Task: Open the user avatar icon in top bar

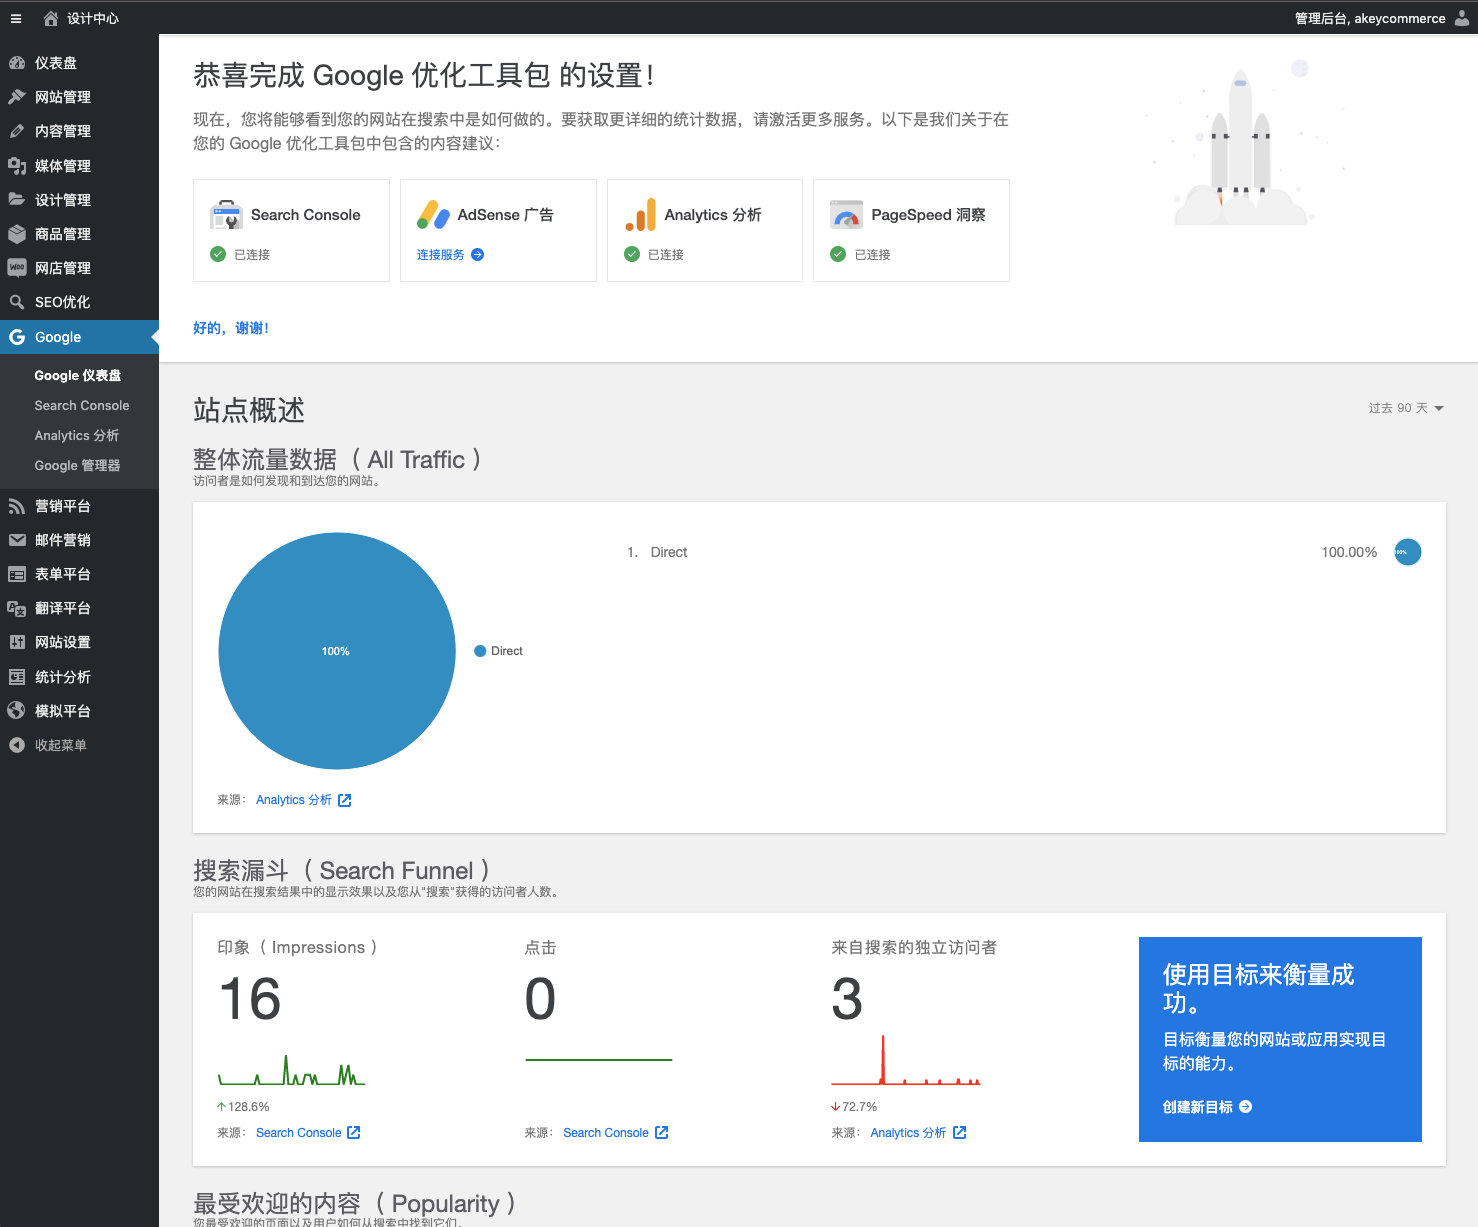Action: pyautogui.click(x=1461, y=18)
